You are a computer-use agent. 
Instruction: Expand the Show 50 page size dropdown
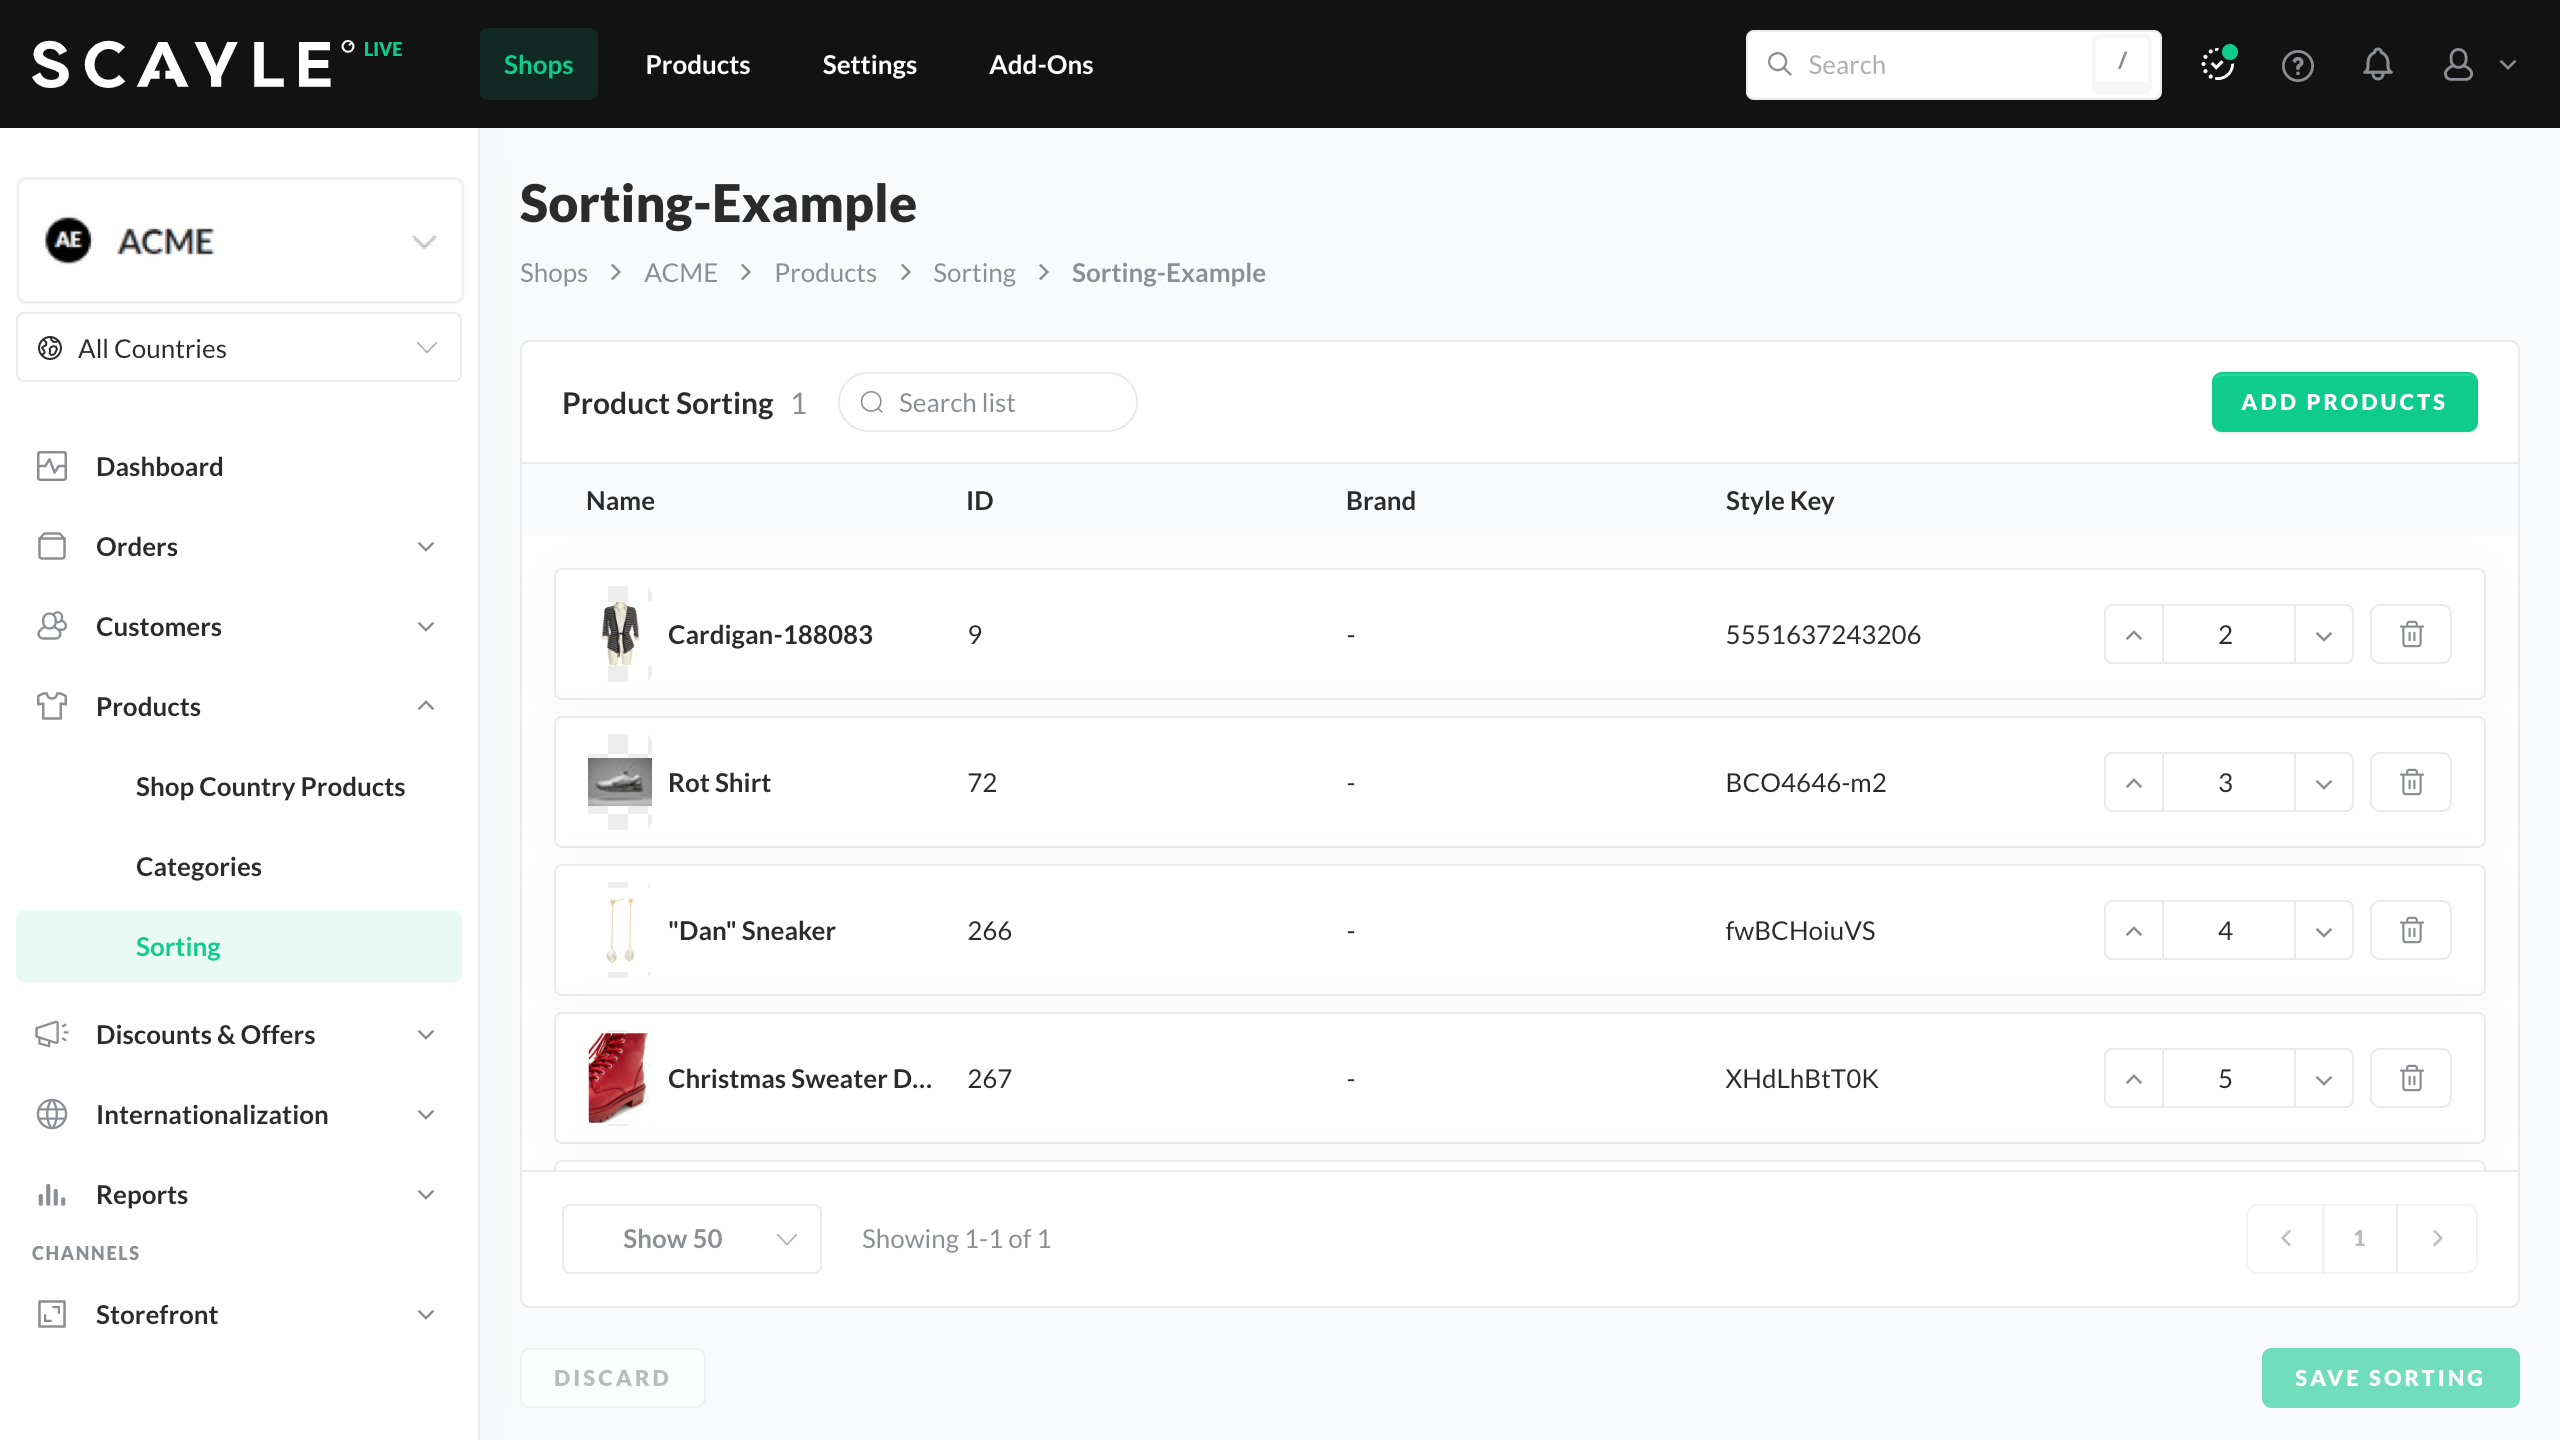tap(691, 1238)
